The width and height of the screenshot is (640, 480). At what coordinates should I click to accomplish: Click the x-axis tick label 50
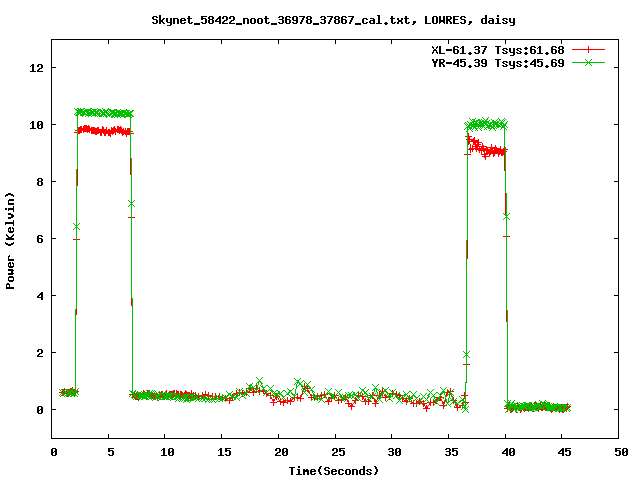click(x=621, y=452)
